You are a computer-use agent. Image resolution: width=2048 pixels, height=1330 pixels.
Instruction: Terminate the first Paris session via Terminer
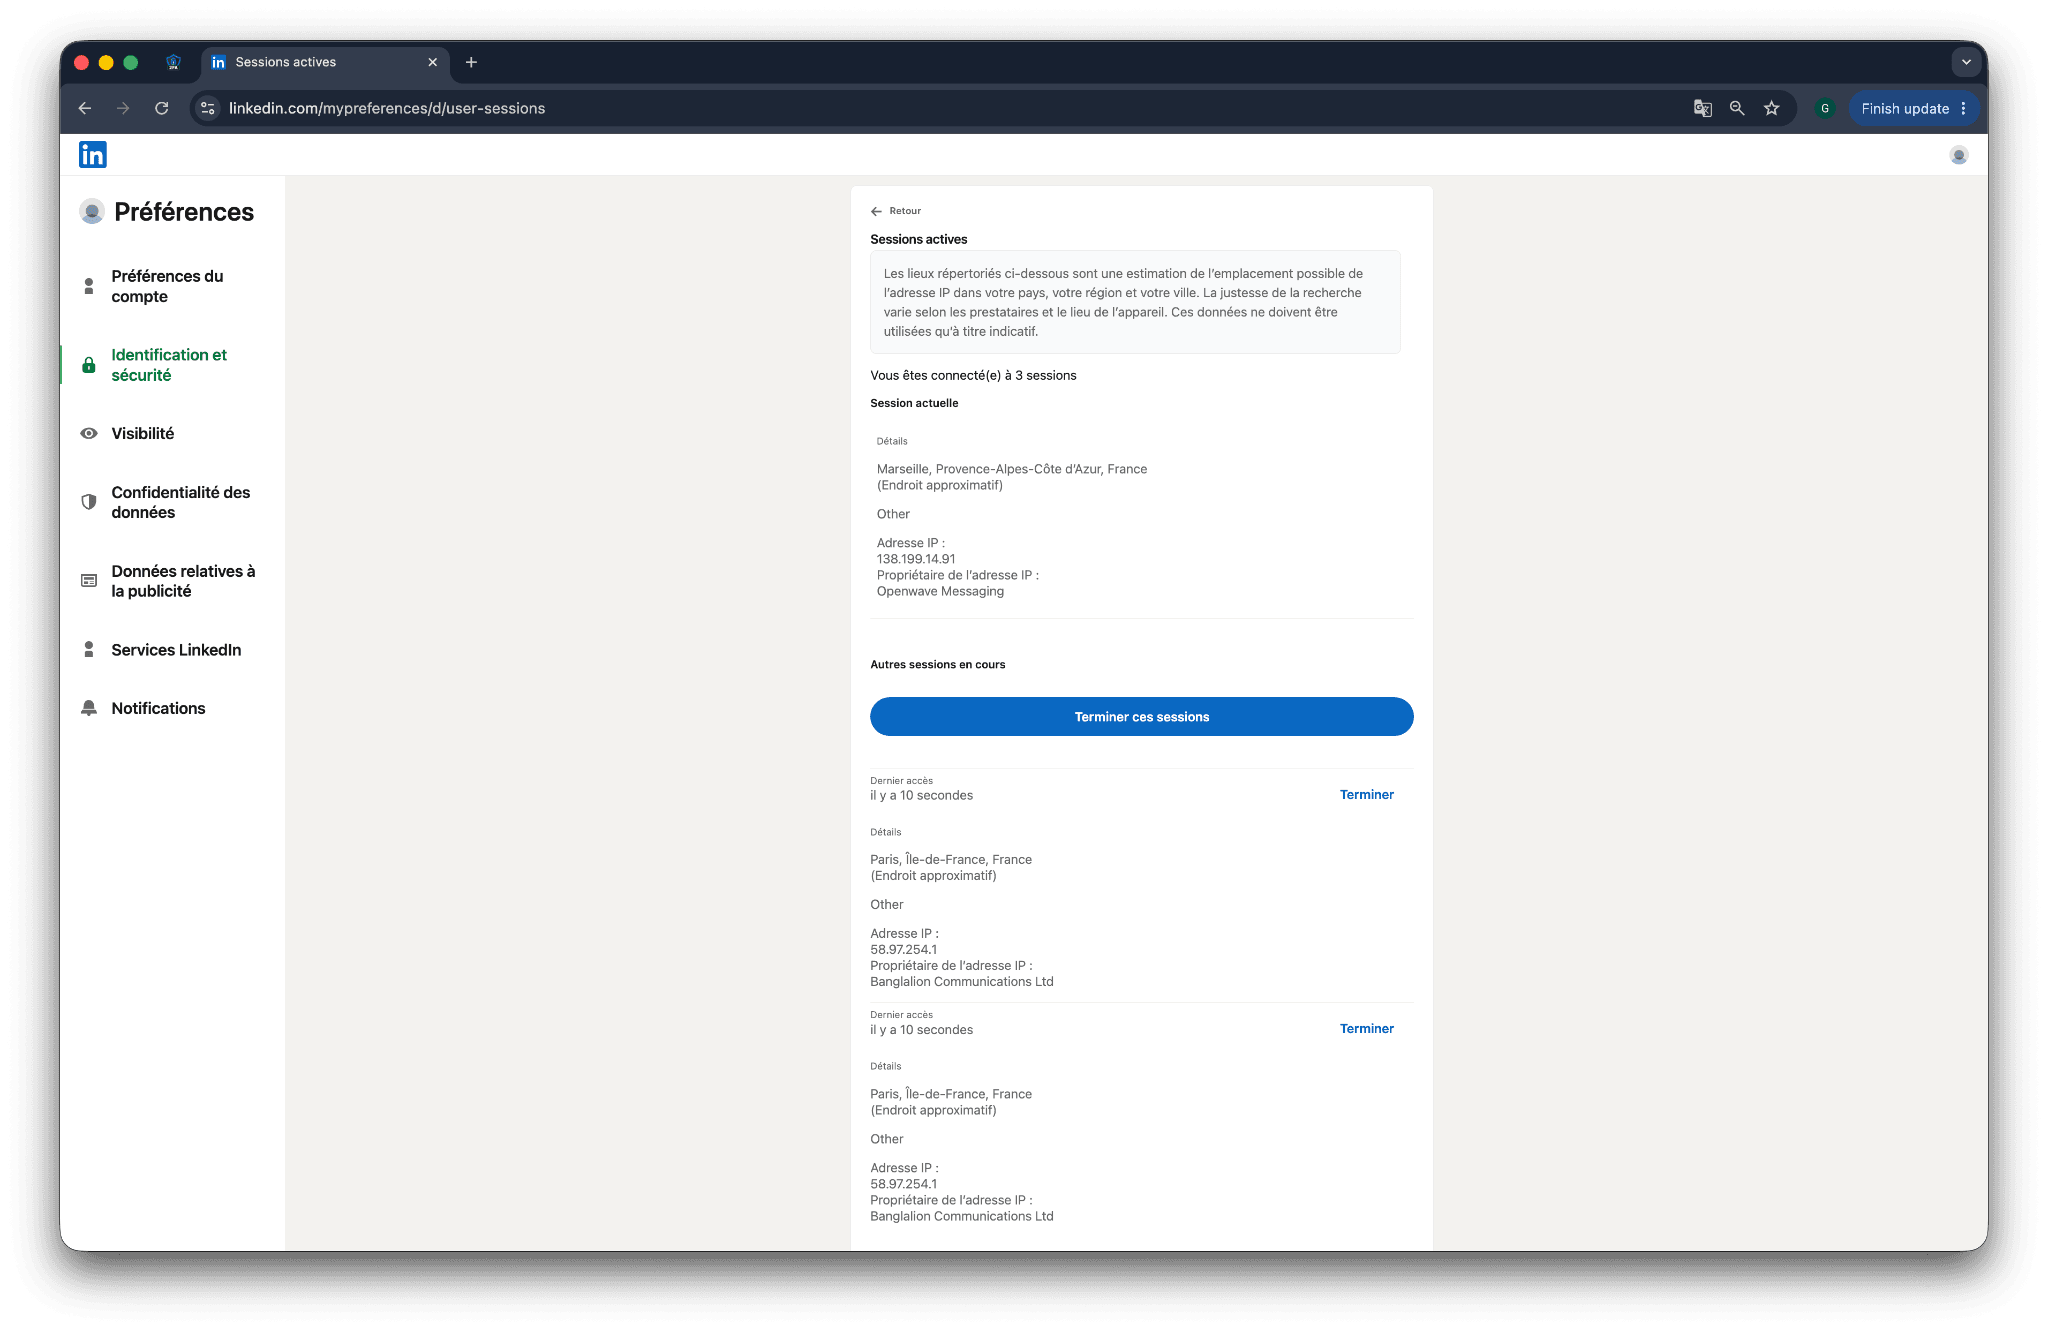tap(1366, 795)
